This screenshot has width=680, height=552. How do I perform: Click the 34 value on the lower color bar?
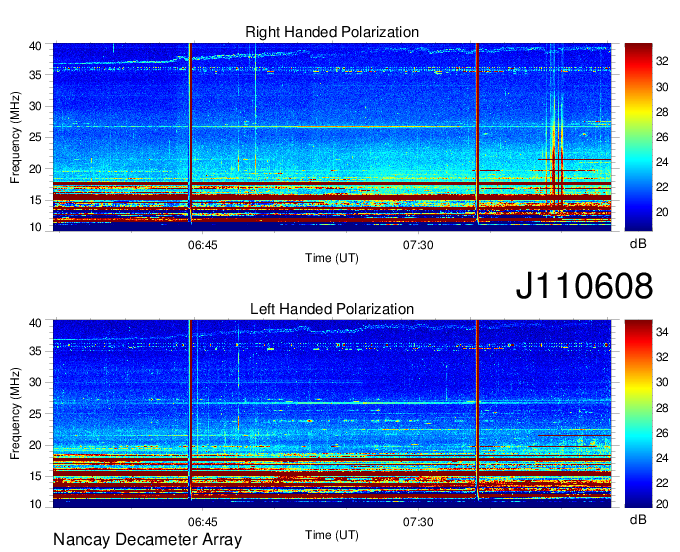(662, 333)
